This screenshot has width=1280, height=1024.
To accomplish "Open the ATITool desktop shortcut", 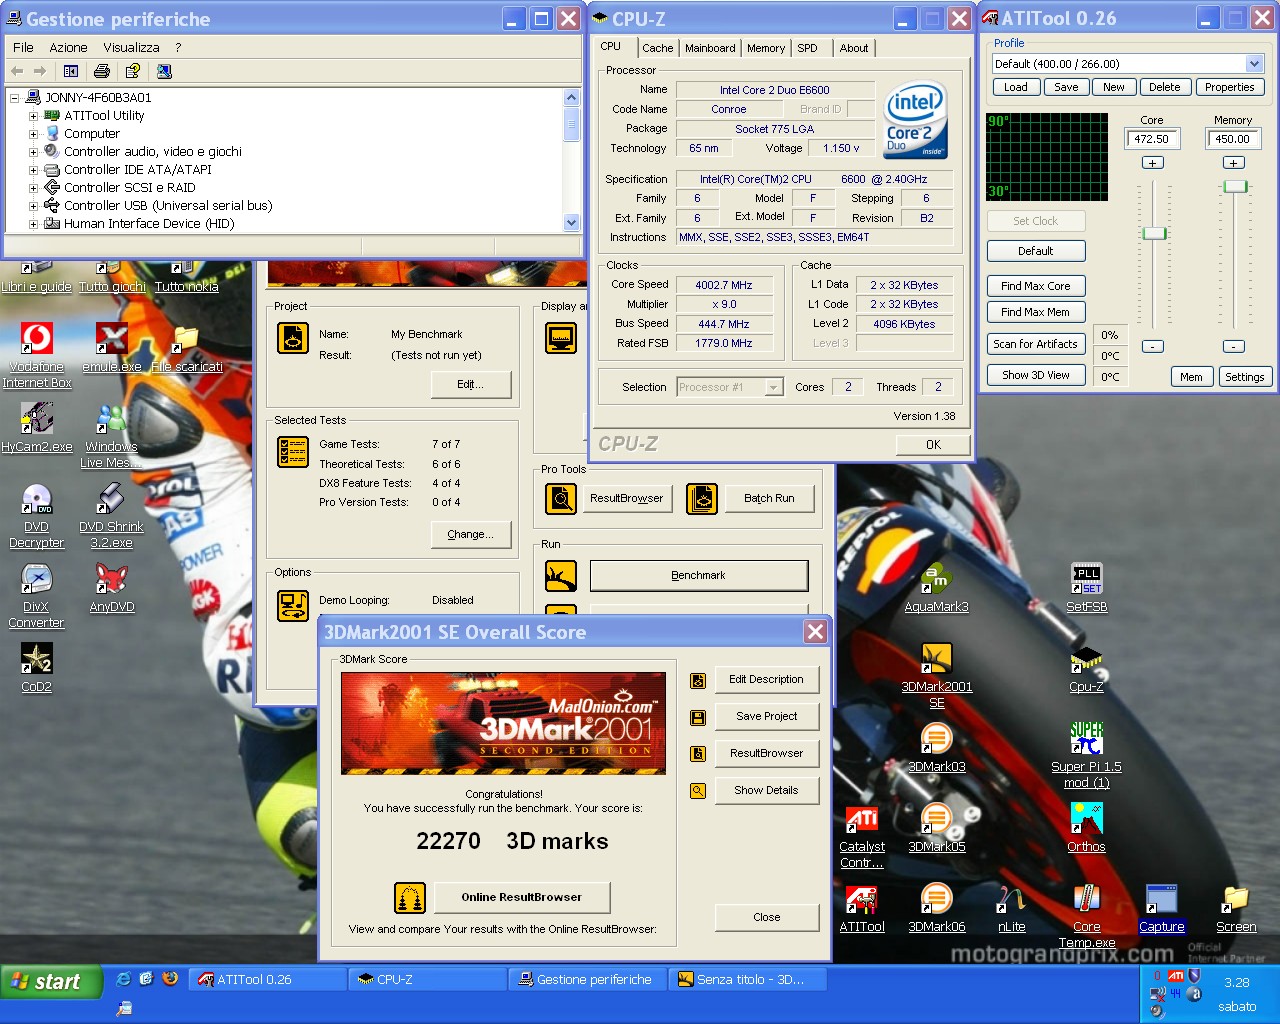I will (862, 908).
